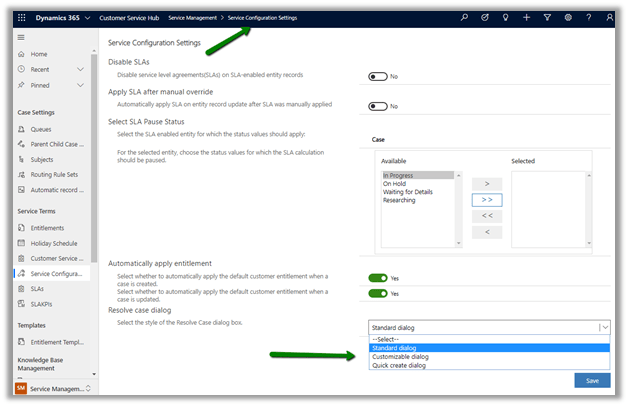Click the sidebar vertical scrollbar
Image resolution: width=628 pixels, height=406 pixels.
point(94,158)
